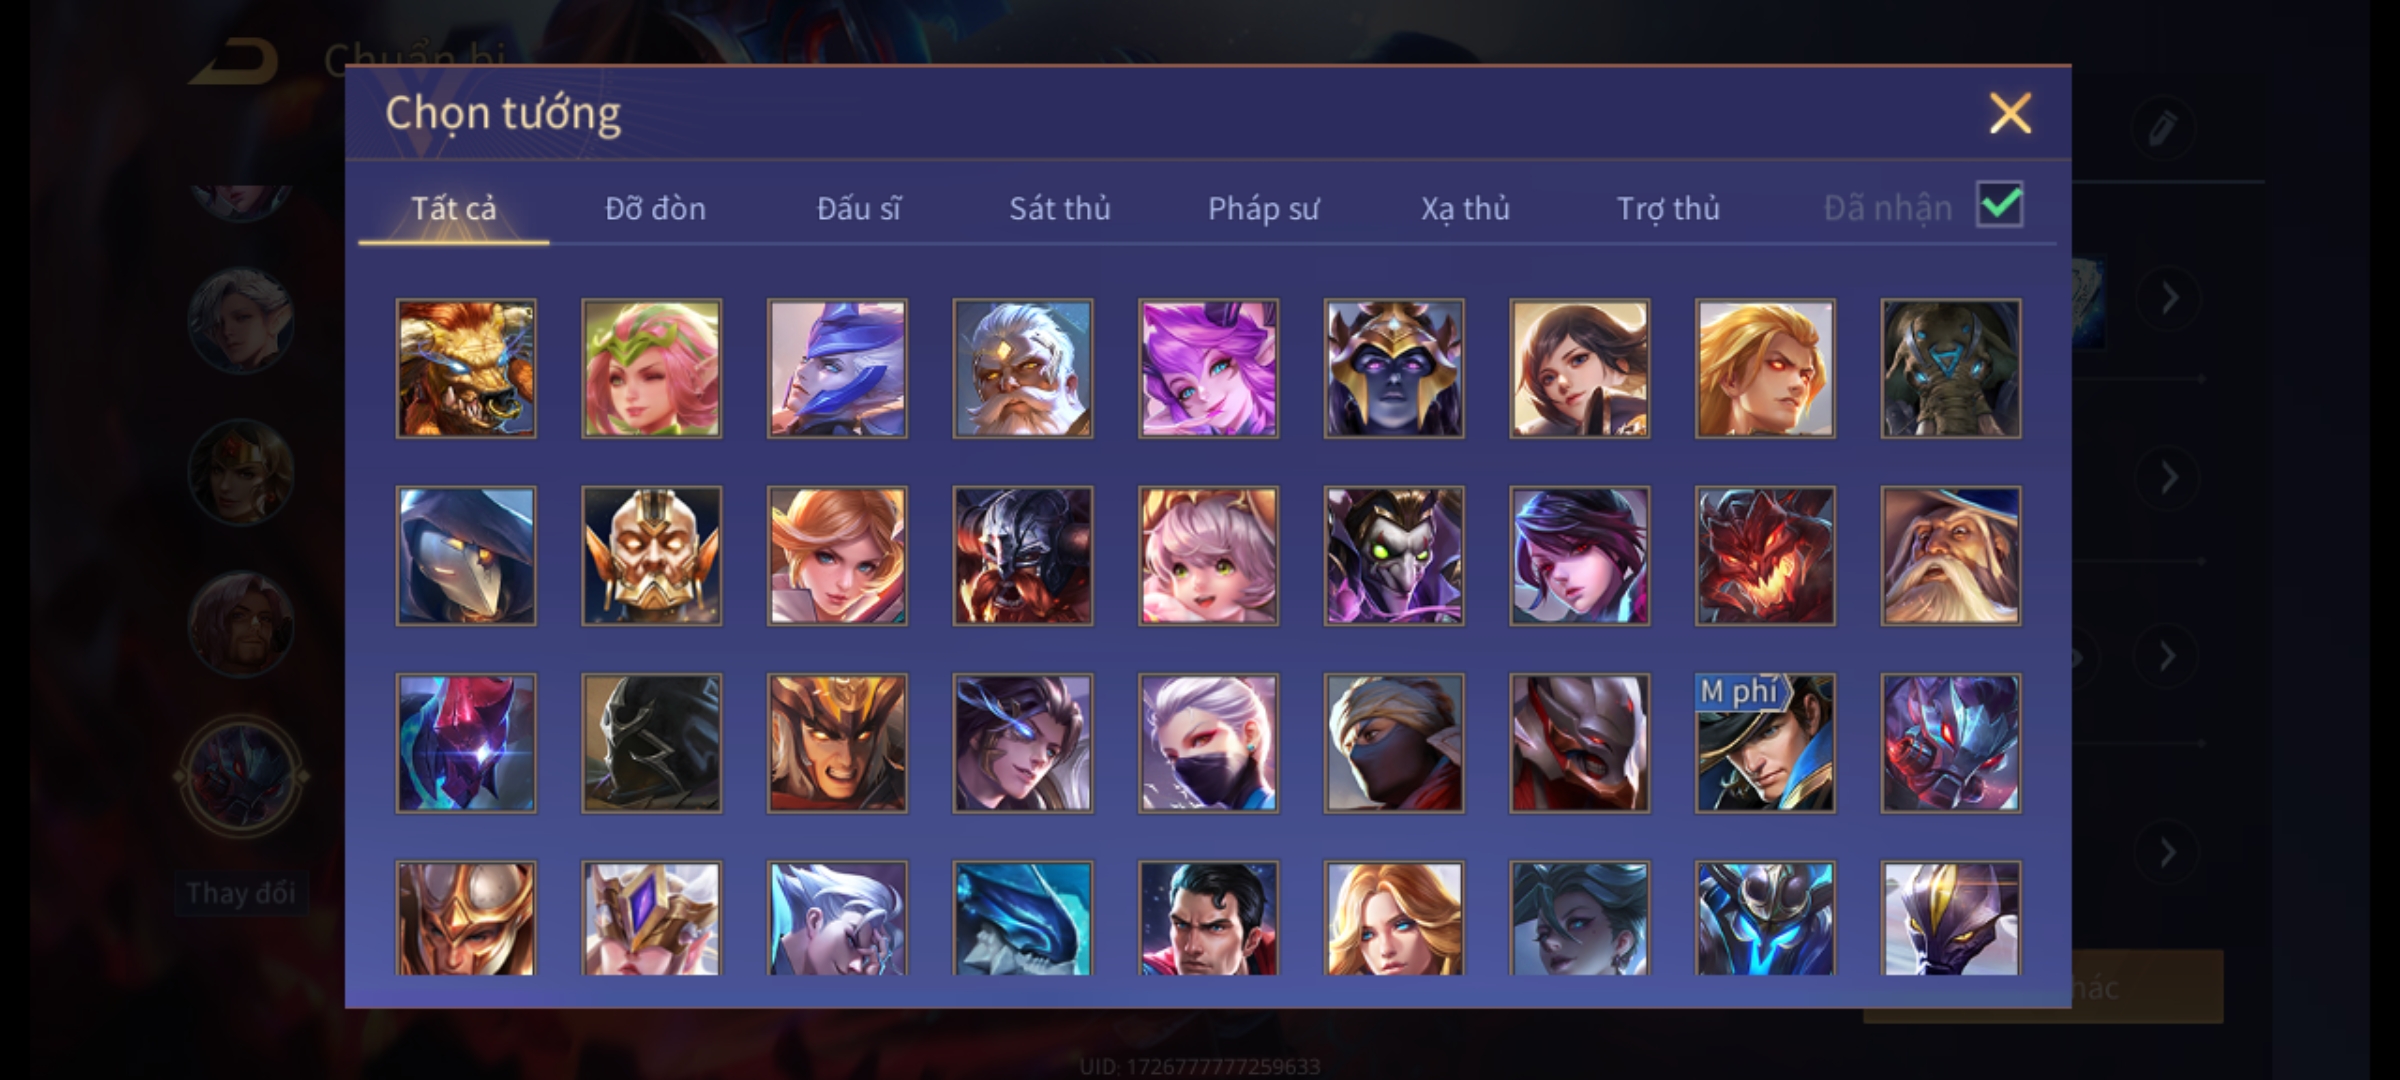The height and width of the screenshot is (1080, 2400).
Task: Select the Superman hero portrait
Action: click(x=1208, y=918)
